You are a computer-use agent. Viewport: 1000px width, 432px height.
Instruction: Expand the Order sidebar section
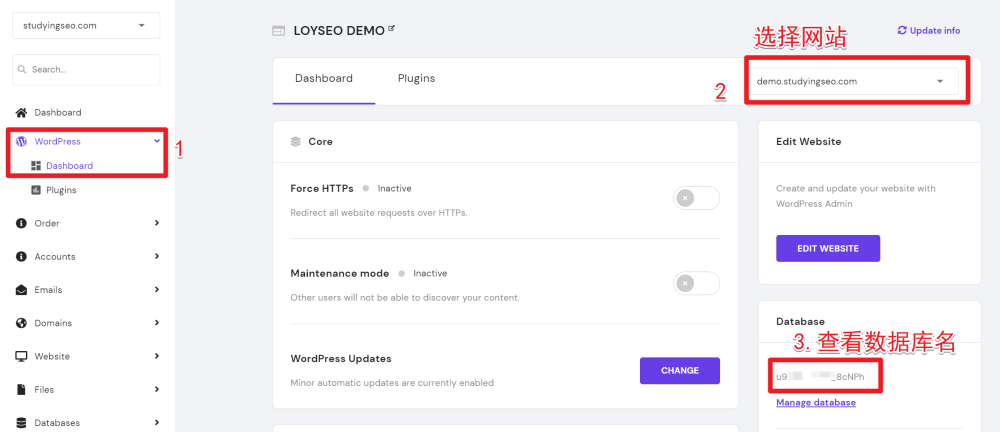[87, 223]
